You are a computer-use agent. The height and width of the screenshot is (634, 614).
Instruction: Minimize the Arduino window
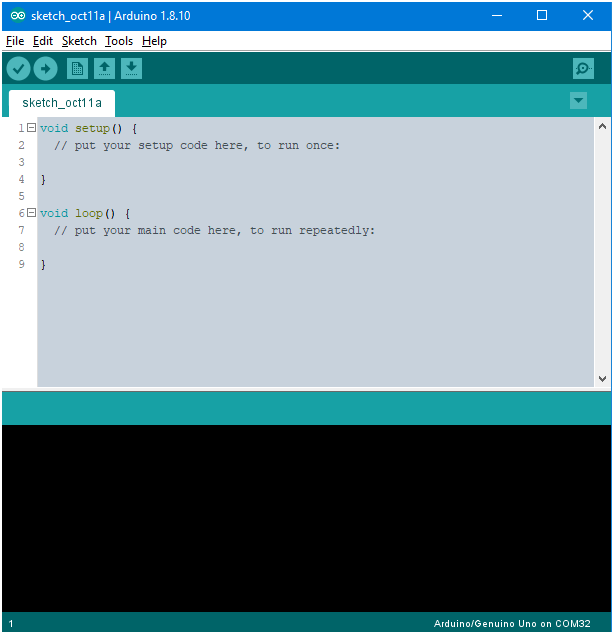(x=497, y=16)
